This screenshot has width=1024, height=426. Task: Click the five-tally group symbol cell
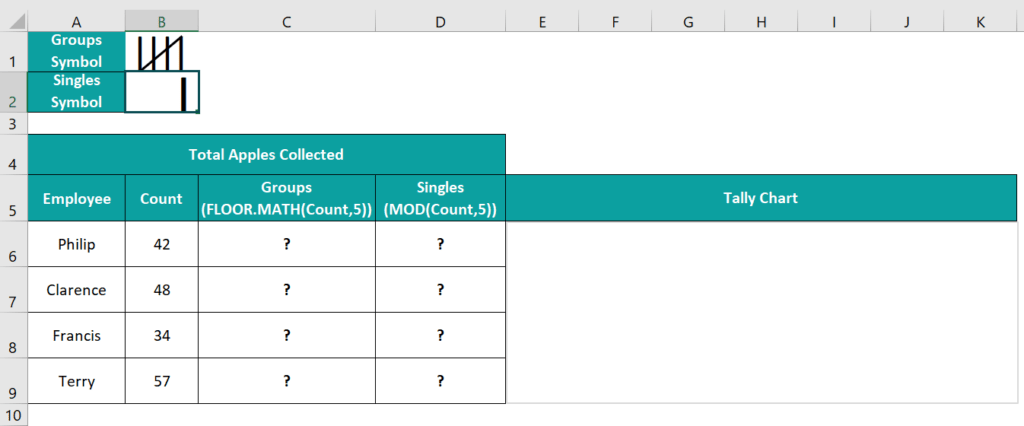162,52
